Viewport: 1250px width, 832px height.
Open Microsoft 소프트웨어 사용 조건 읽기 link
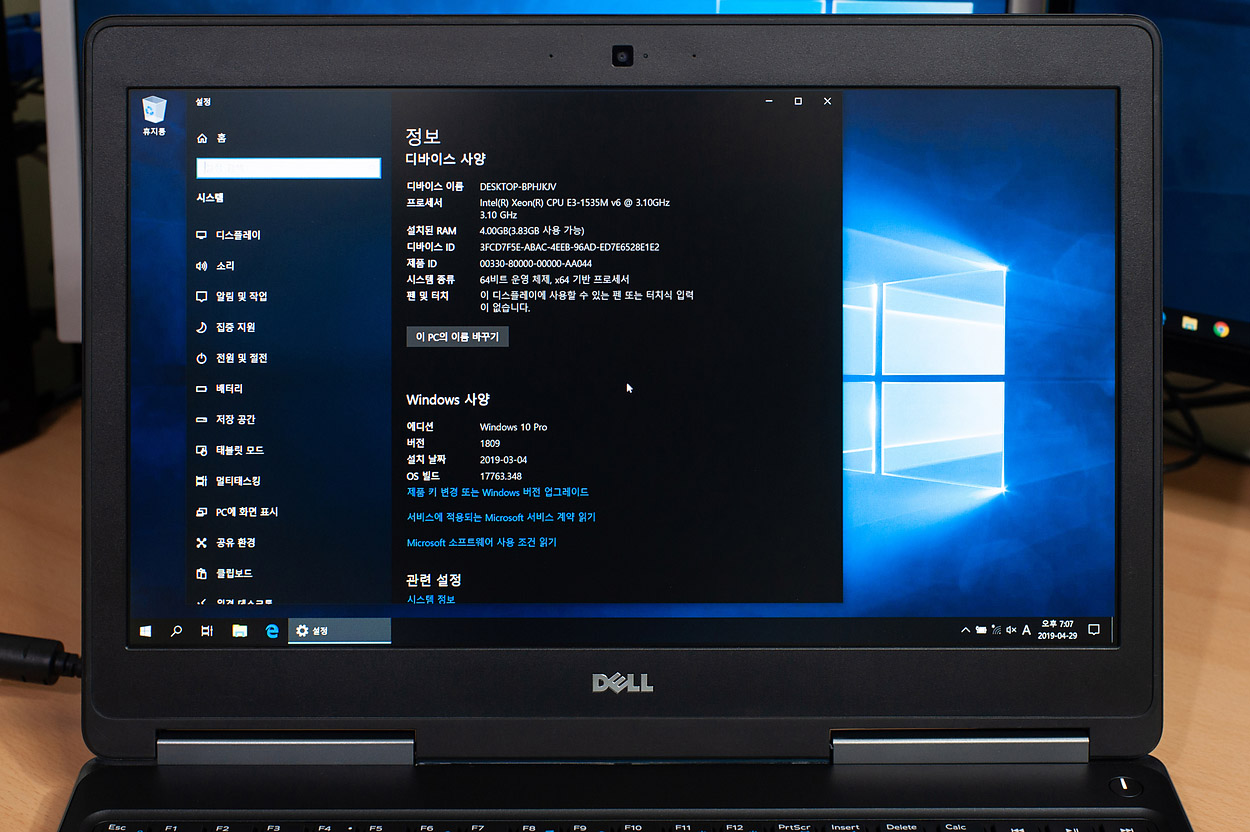pyautogui.click(x=482, y=542)
